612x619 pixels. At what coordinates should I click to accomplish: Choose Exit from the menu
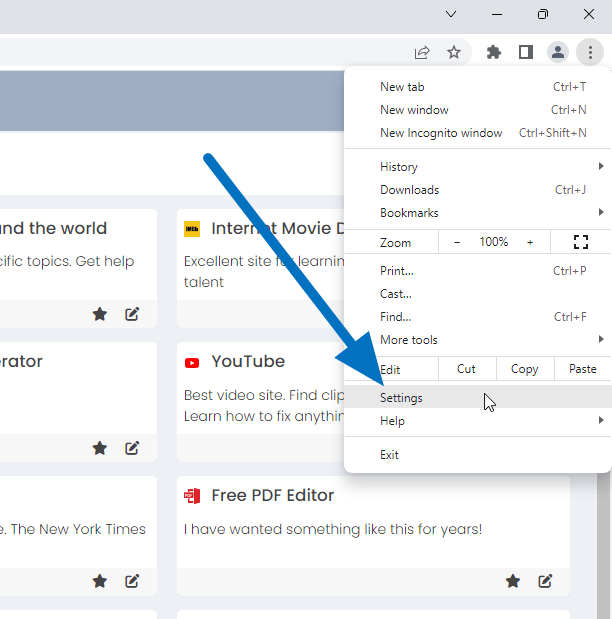(x=478, y=455)
